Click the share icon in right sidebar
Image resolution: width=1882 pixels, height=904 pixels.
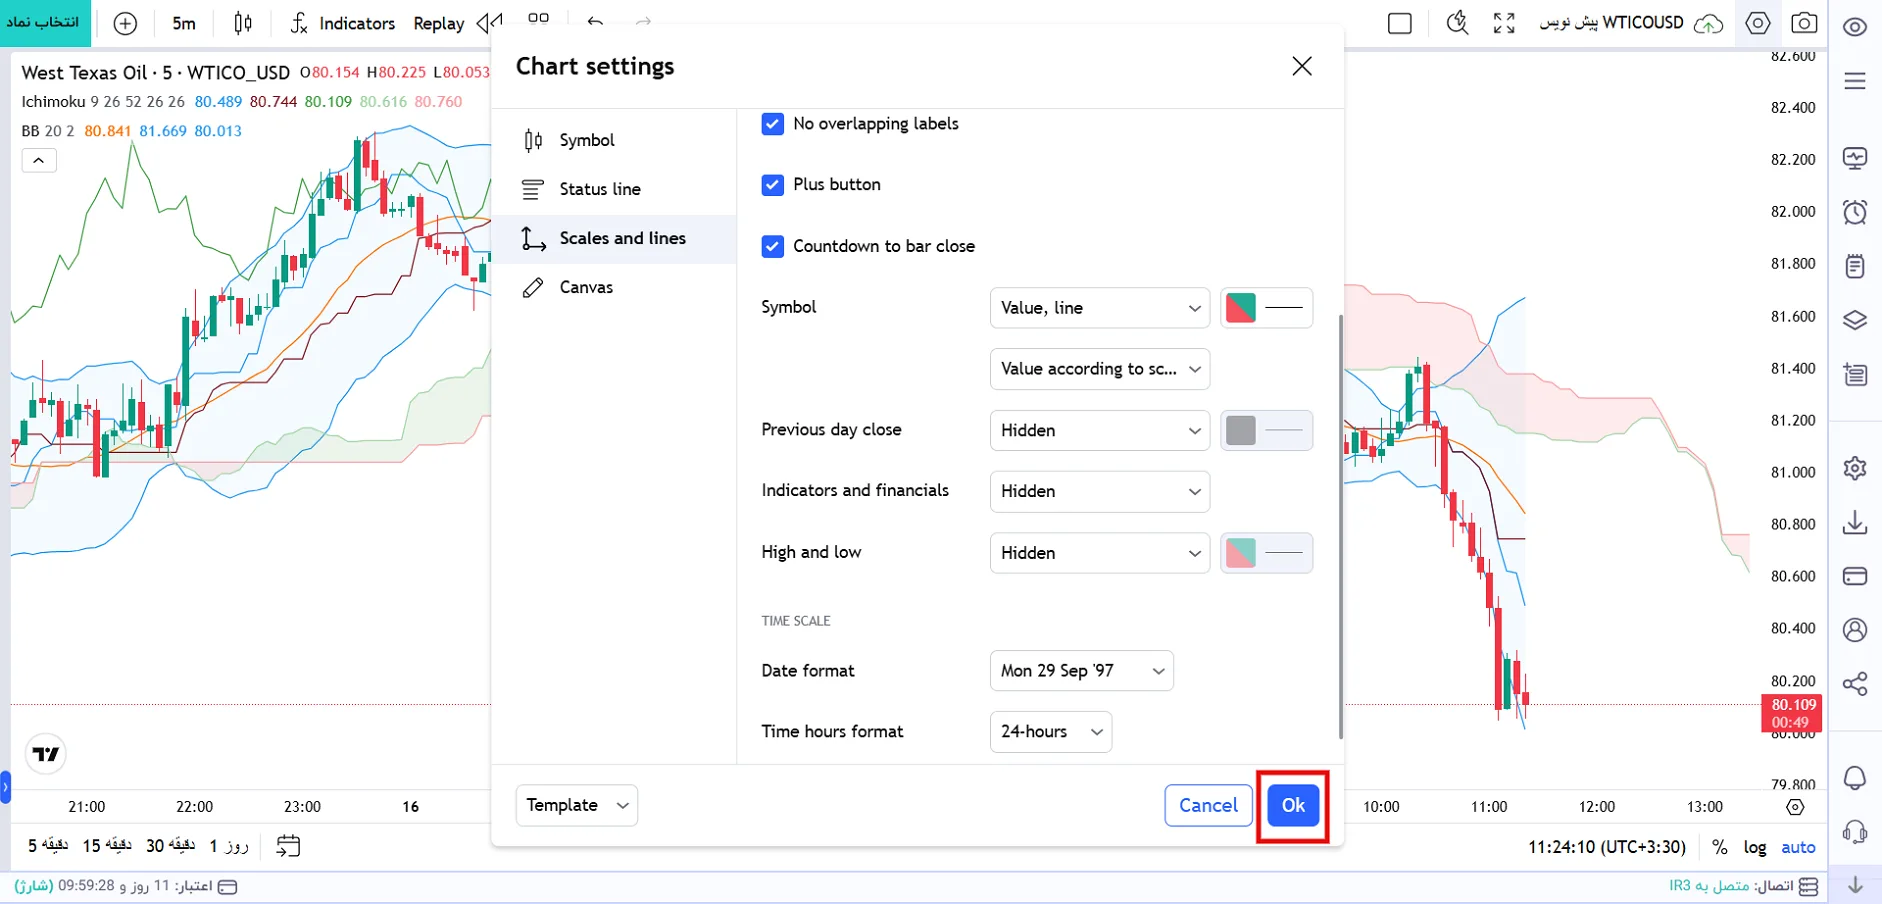[1855, 684]
